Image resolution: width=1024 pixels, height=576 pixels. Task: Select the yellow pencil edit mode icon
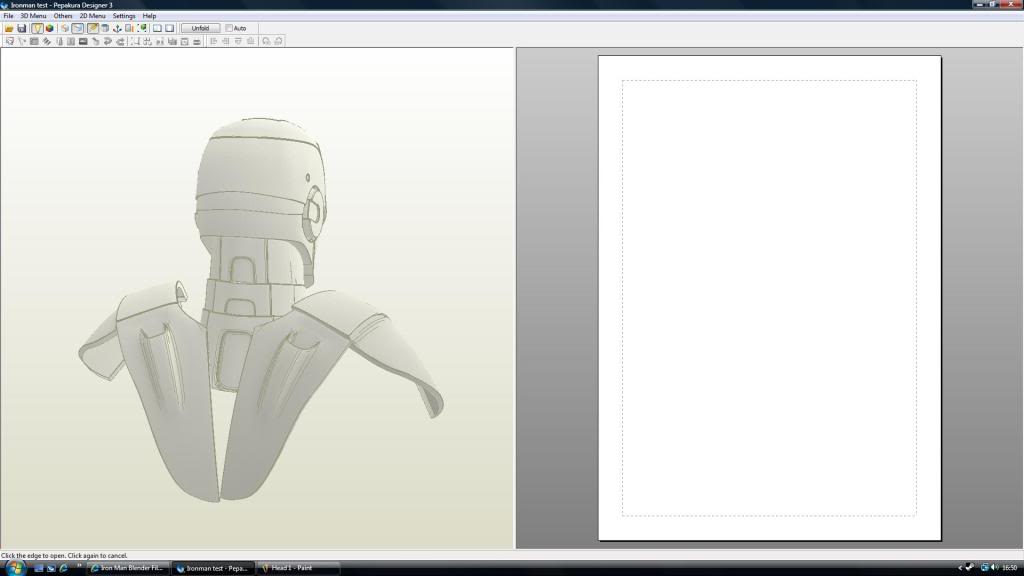[x=92, y=29]
